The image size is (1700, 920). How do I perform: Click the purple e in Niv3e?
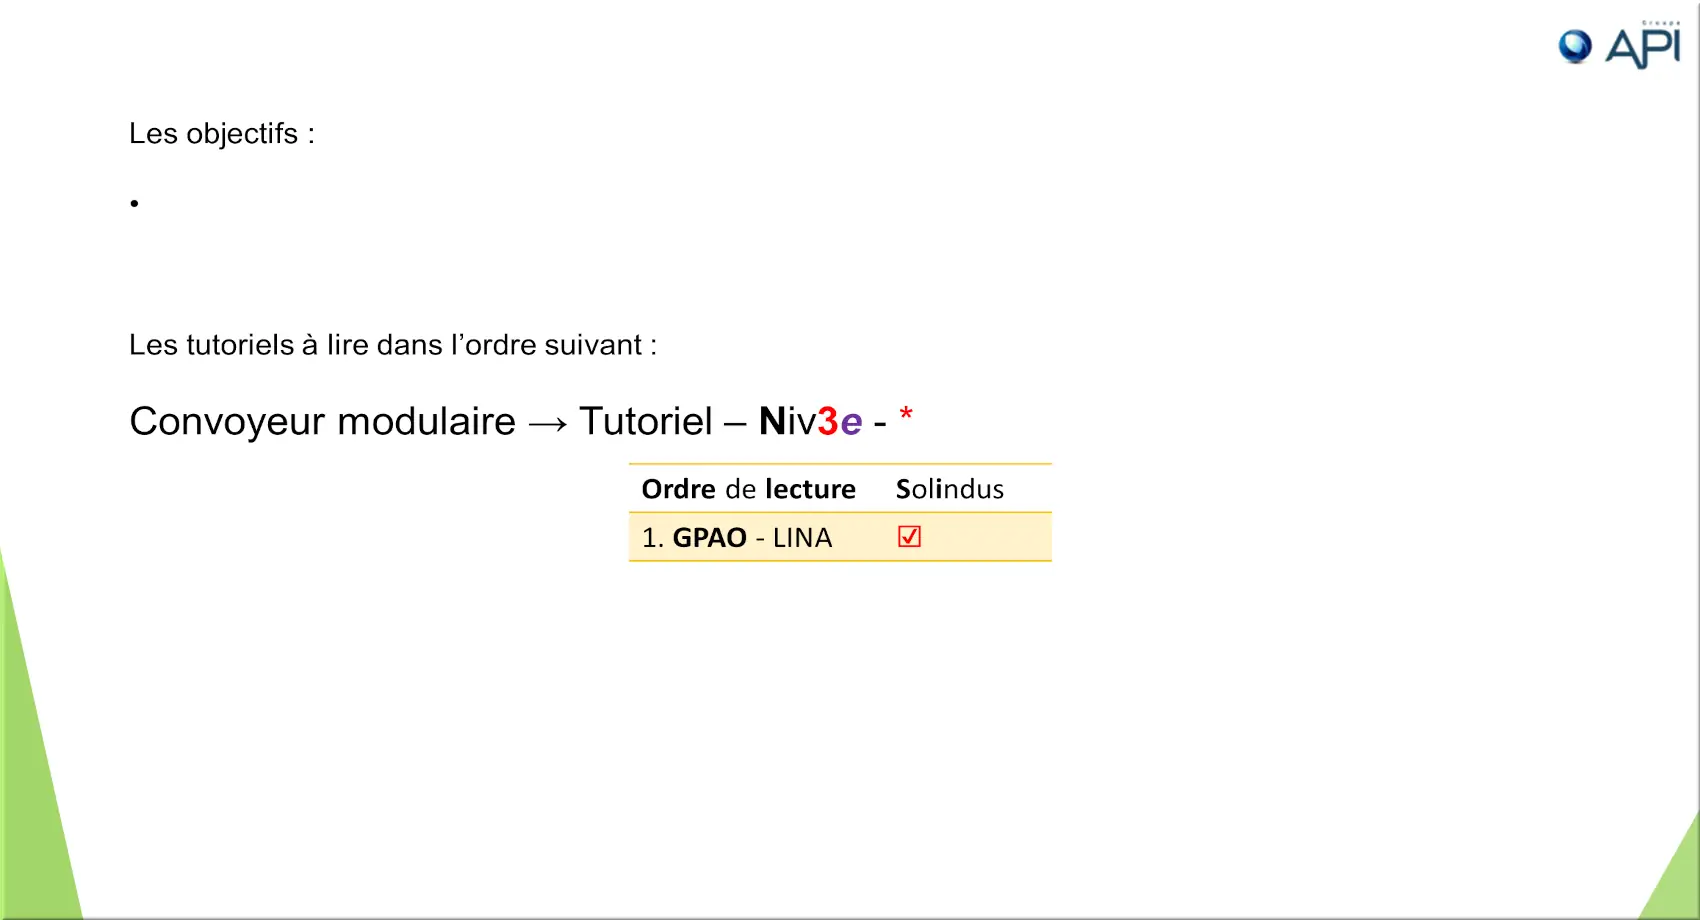click(851, 424)
